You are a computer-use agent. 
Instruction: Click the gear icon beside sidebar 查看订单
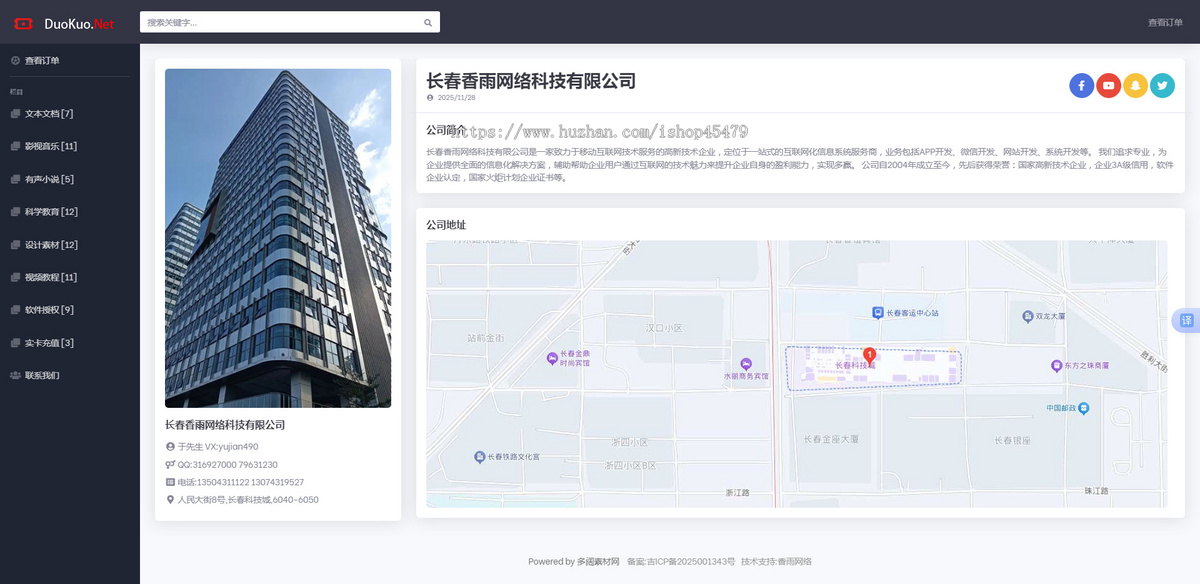click(15, 60)
